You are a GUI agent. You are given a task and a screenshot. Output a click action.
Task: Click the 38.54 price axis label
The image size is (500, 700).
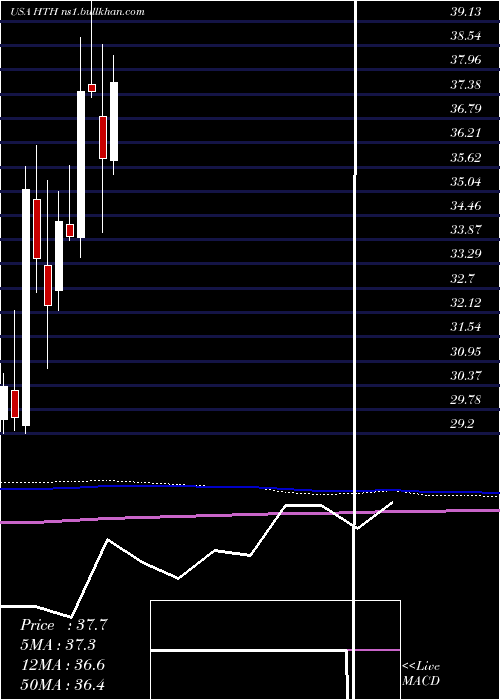(x=466, y=36)
